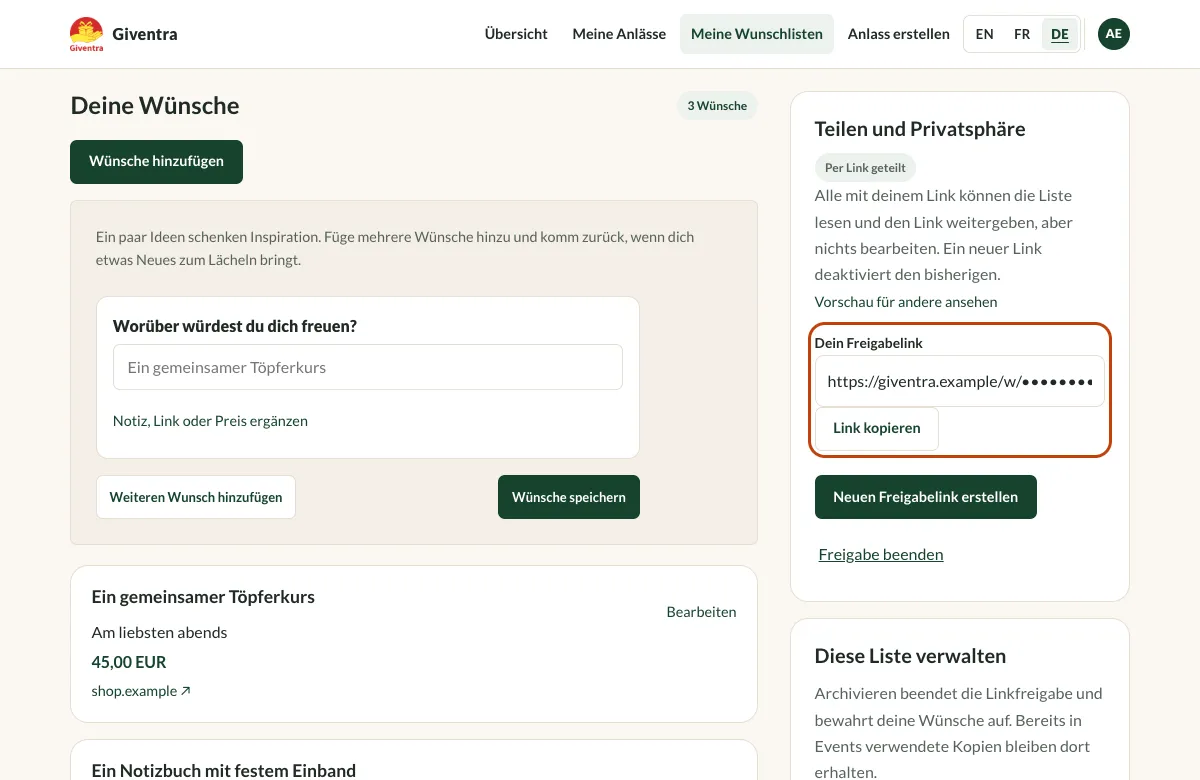Open the shop.example external link

click(x=141, y=691)
